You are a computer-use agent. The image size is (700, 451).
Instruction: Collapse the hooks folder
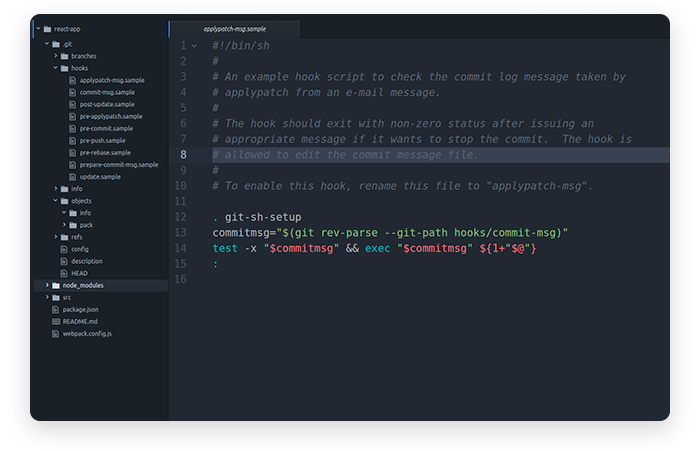pos(55,68)
